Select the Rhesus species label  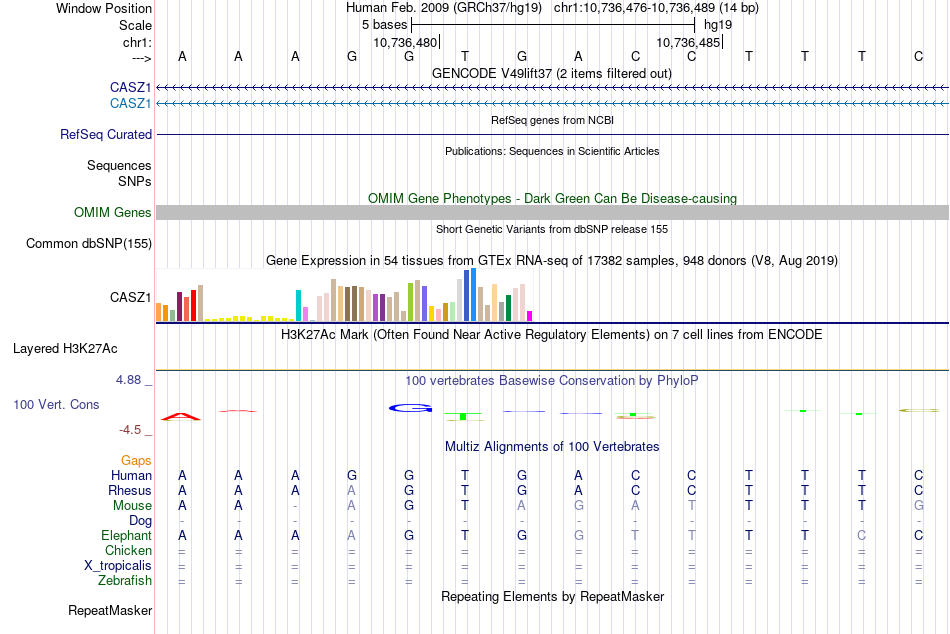(130, 490)
